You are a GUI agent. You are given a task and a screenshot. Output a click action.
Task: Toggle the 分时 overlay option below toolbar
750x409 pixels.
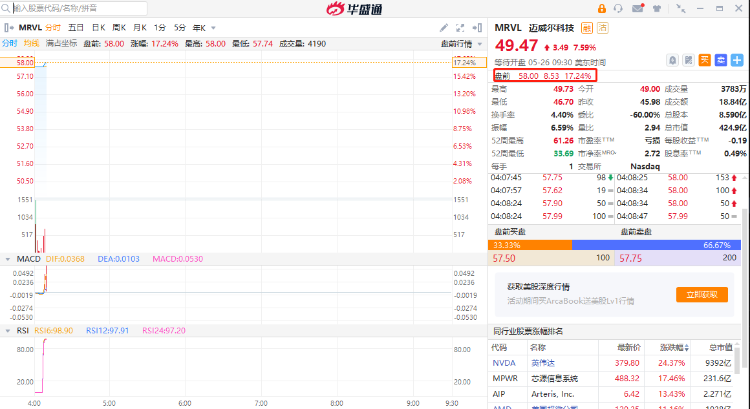click(9, 43)
